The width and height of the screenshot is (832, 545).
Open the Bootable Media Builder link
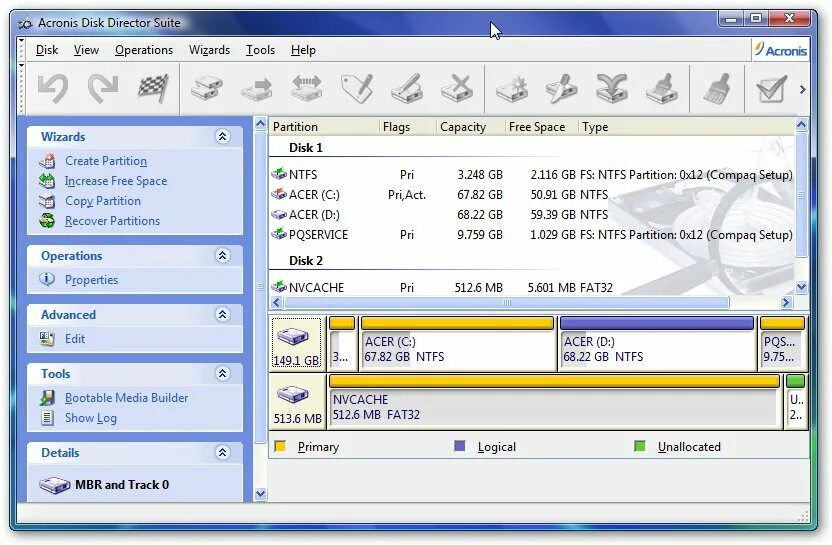(x=126, y=398)
